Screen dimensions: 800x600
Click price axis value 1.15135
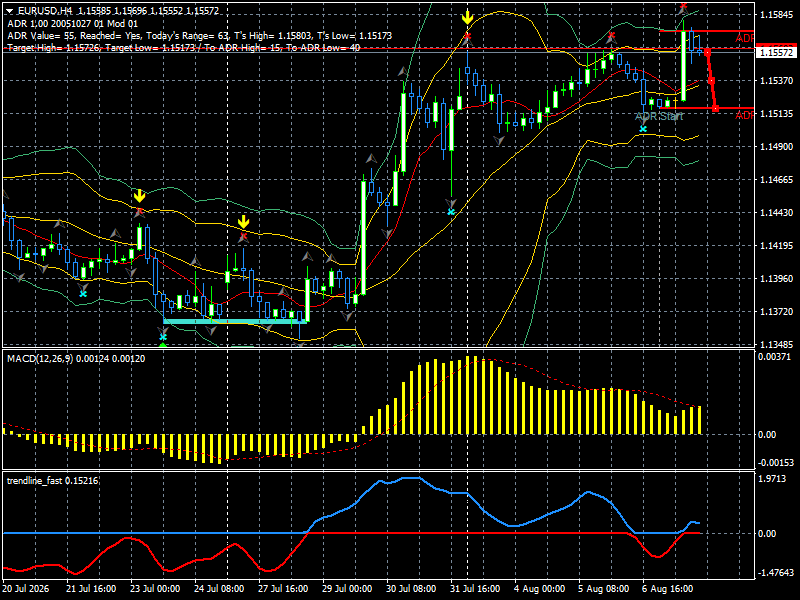(x=777, y=113)
